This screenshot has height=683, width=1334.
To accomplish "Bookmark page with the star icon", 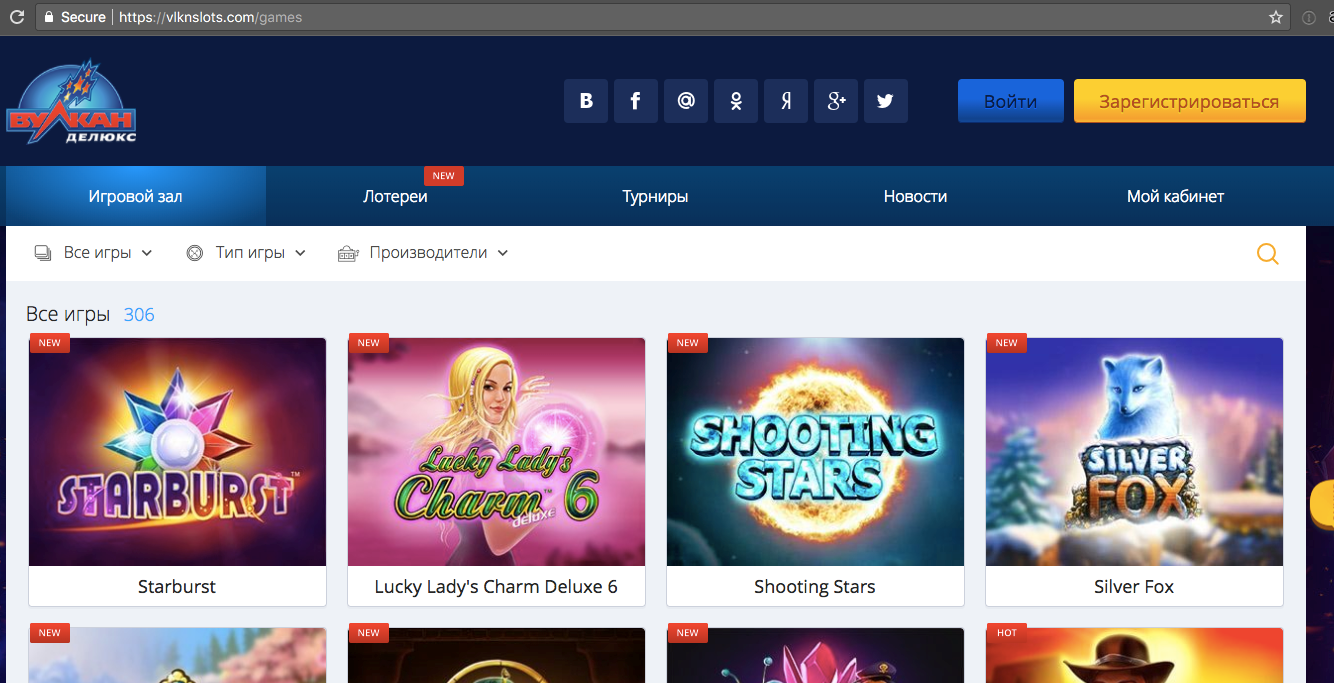I will [1275, 17].
